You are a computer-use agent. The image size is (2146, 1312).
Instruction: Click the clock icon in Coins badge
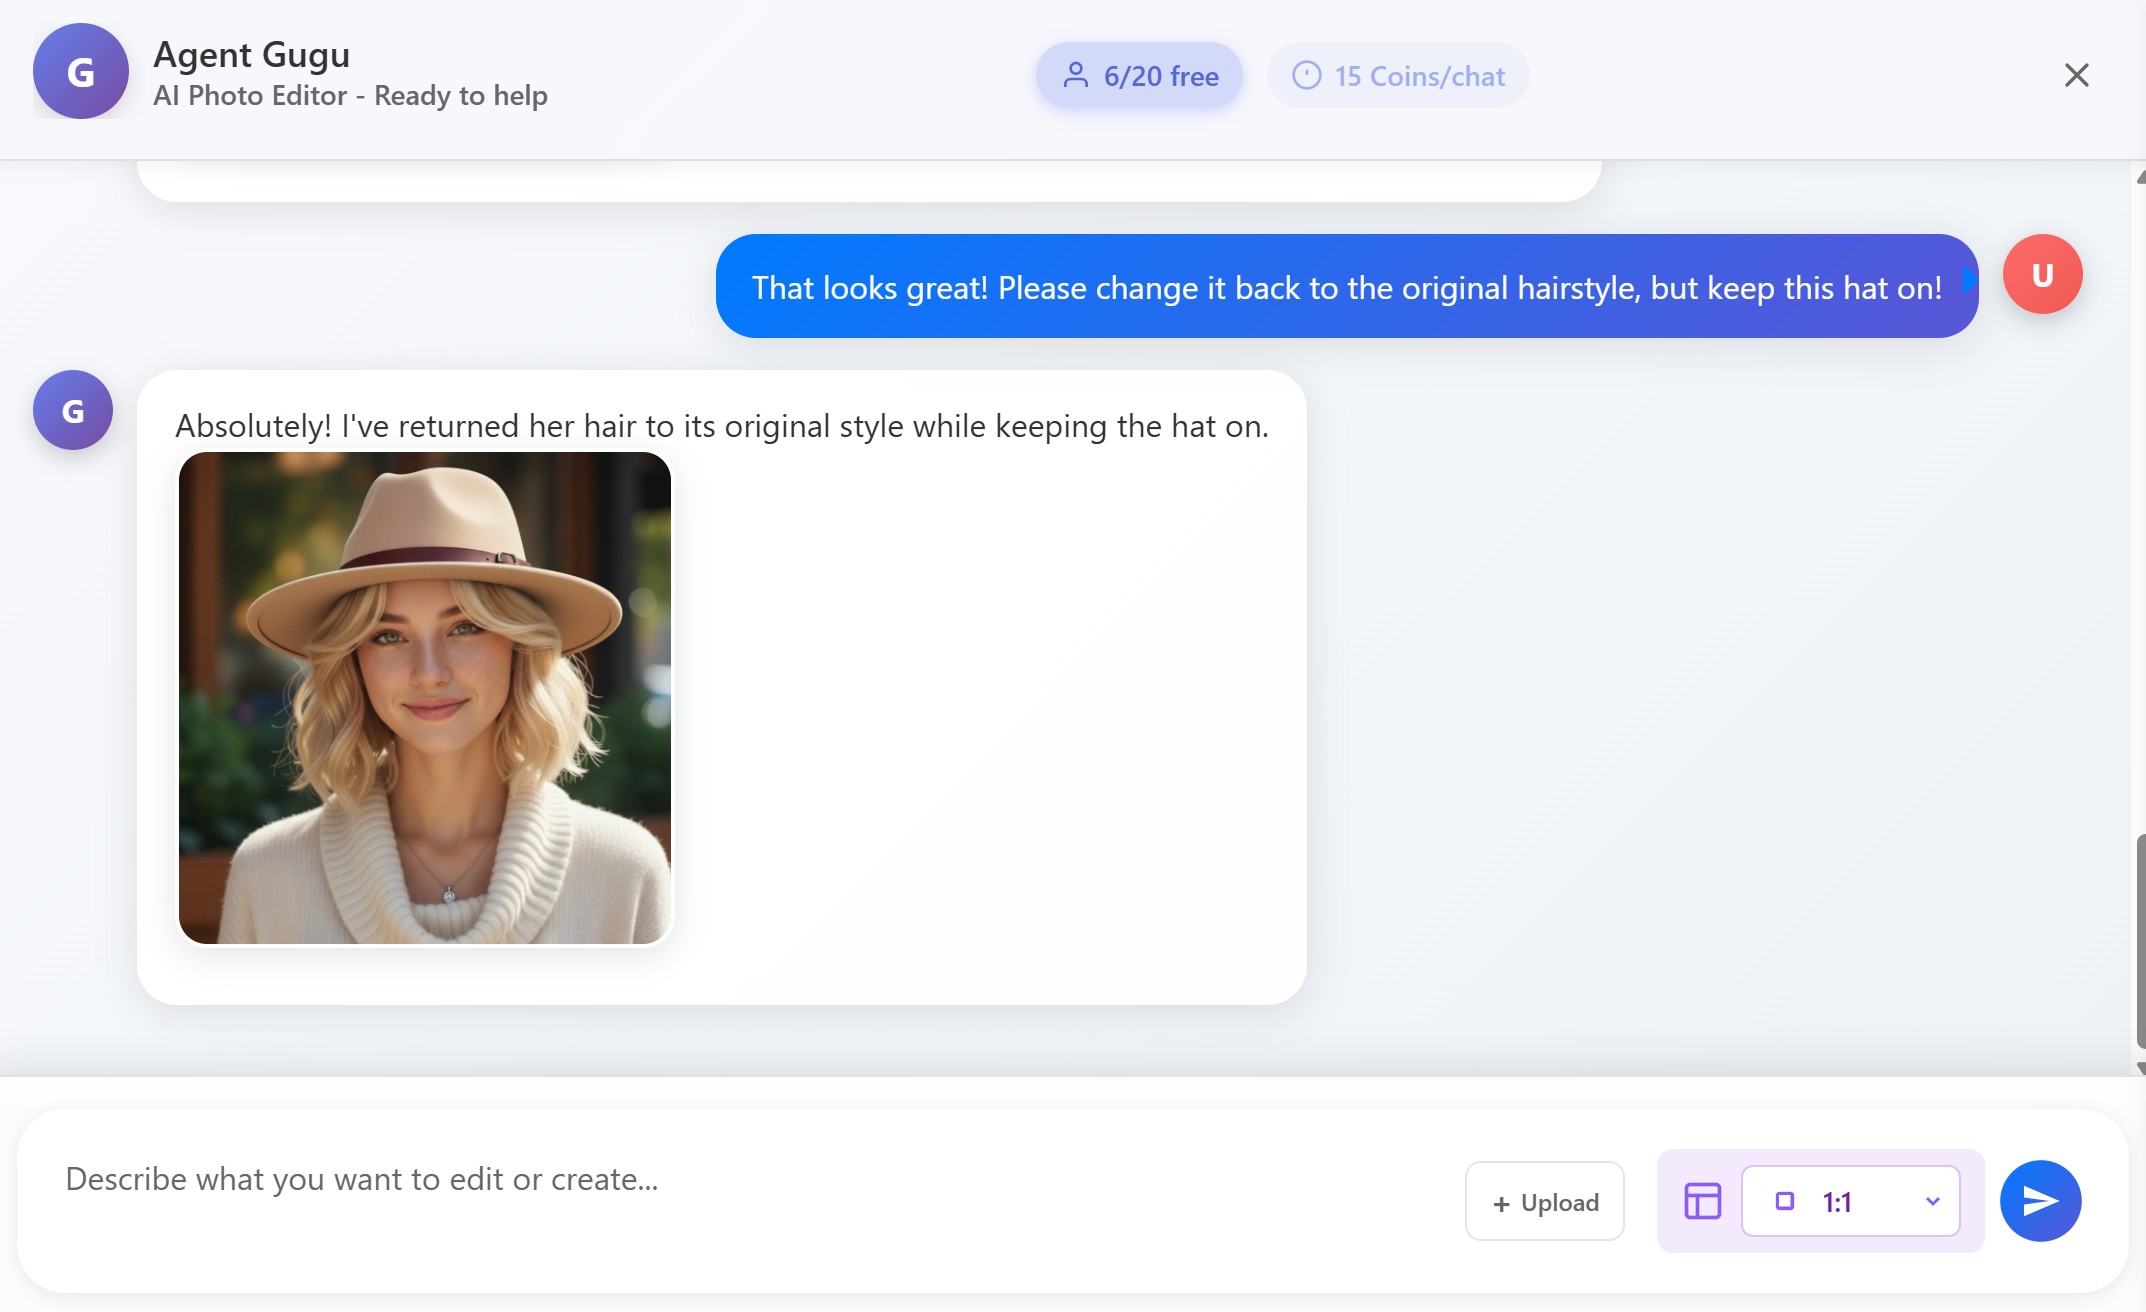pyautogui.click(x=1306, y=76)
